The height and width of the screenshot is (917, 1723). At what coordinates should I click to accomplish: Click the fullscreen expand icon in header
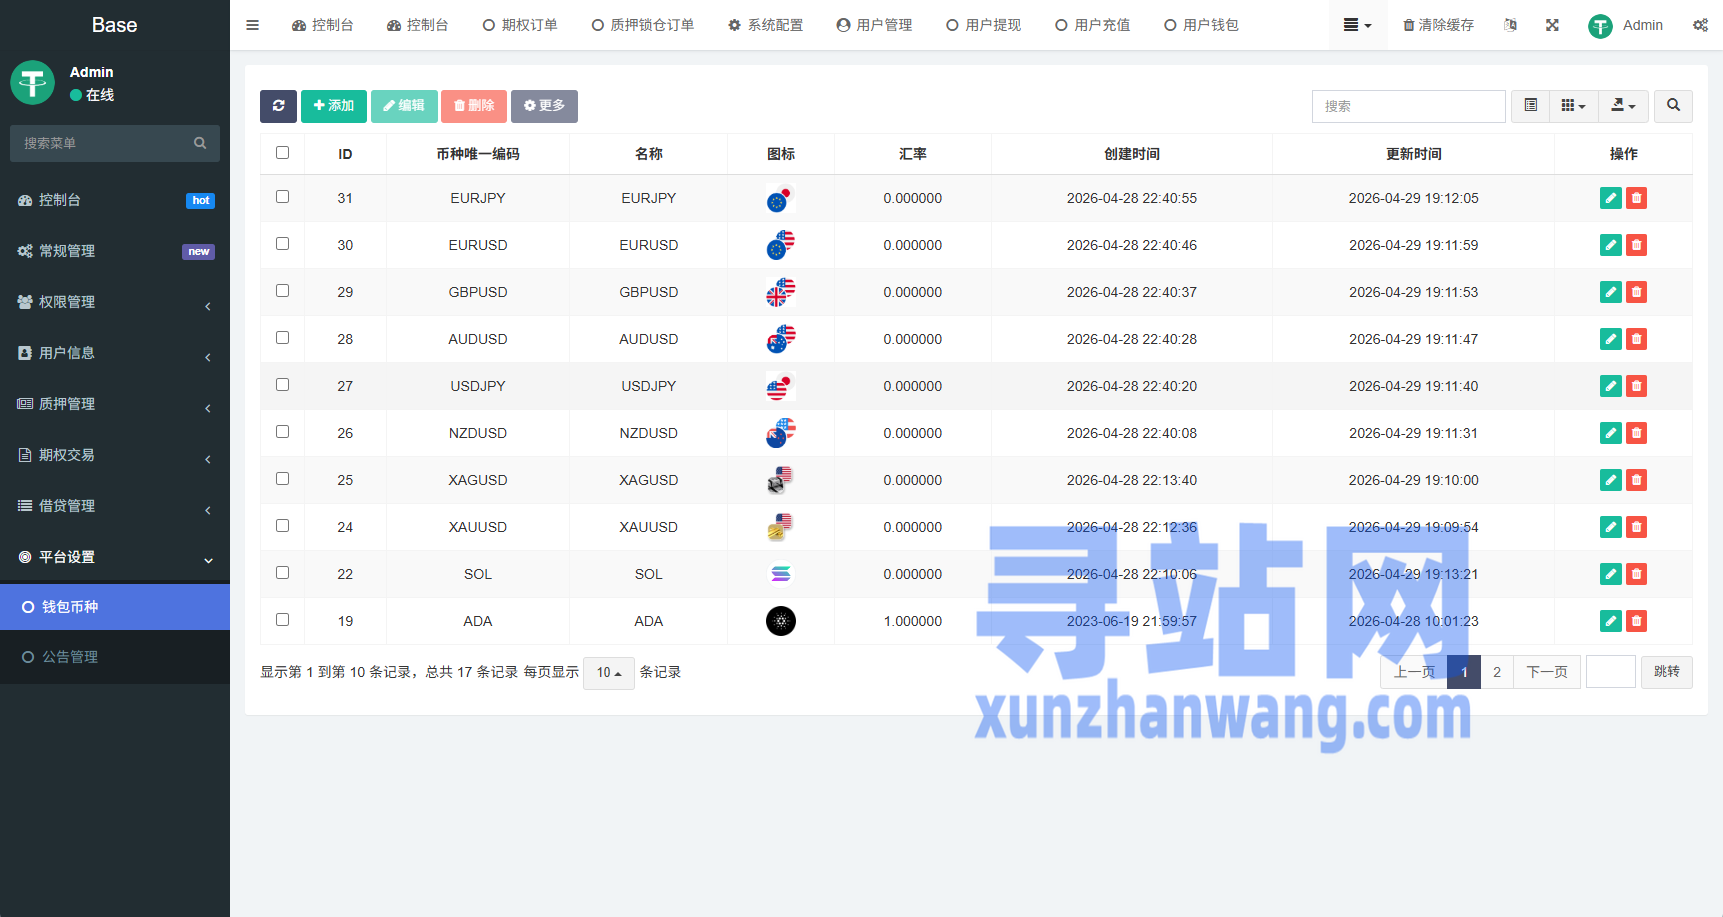(x=1552, y=25)
